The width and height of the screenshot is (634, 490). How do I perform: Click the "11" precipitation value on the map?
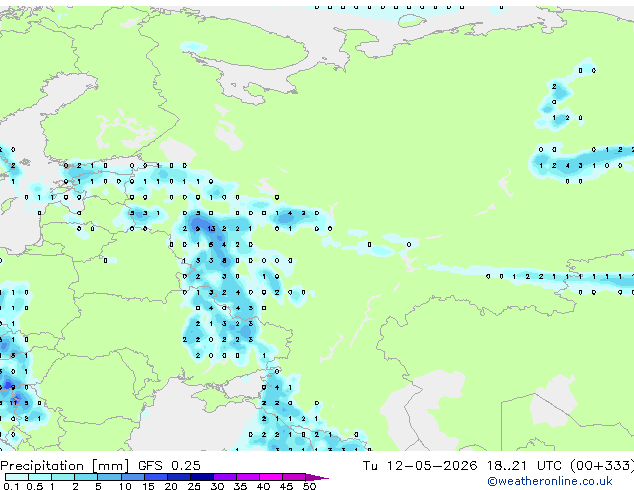(14, 403)
